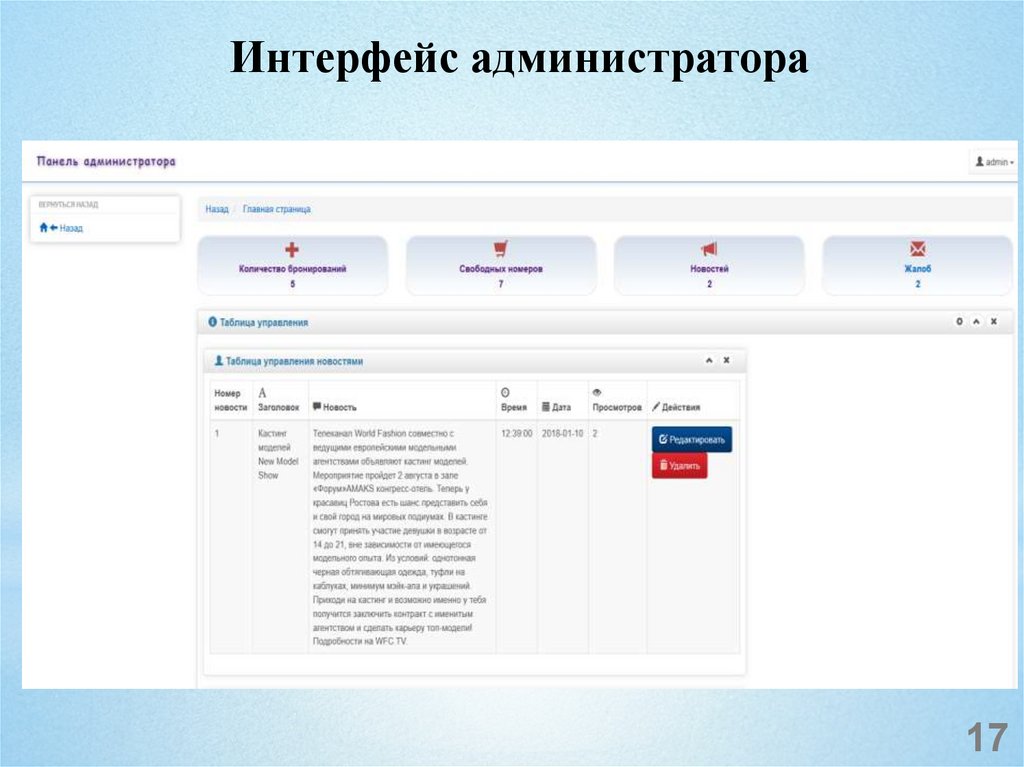Image resolution: width=1024 pixels, height=767 pixels.
Task: Click the megaphone news icon
Action: (709, 249)
